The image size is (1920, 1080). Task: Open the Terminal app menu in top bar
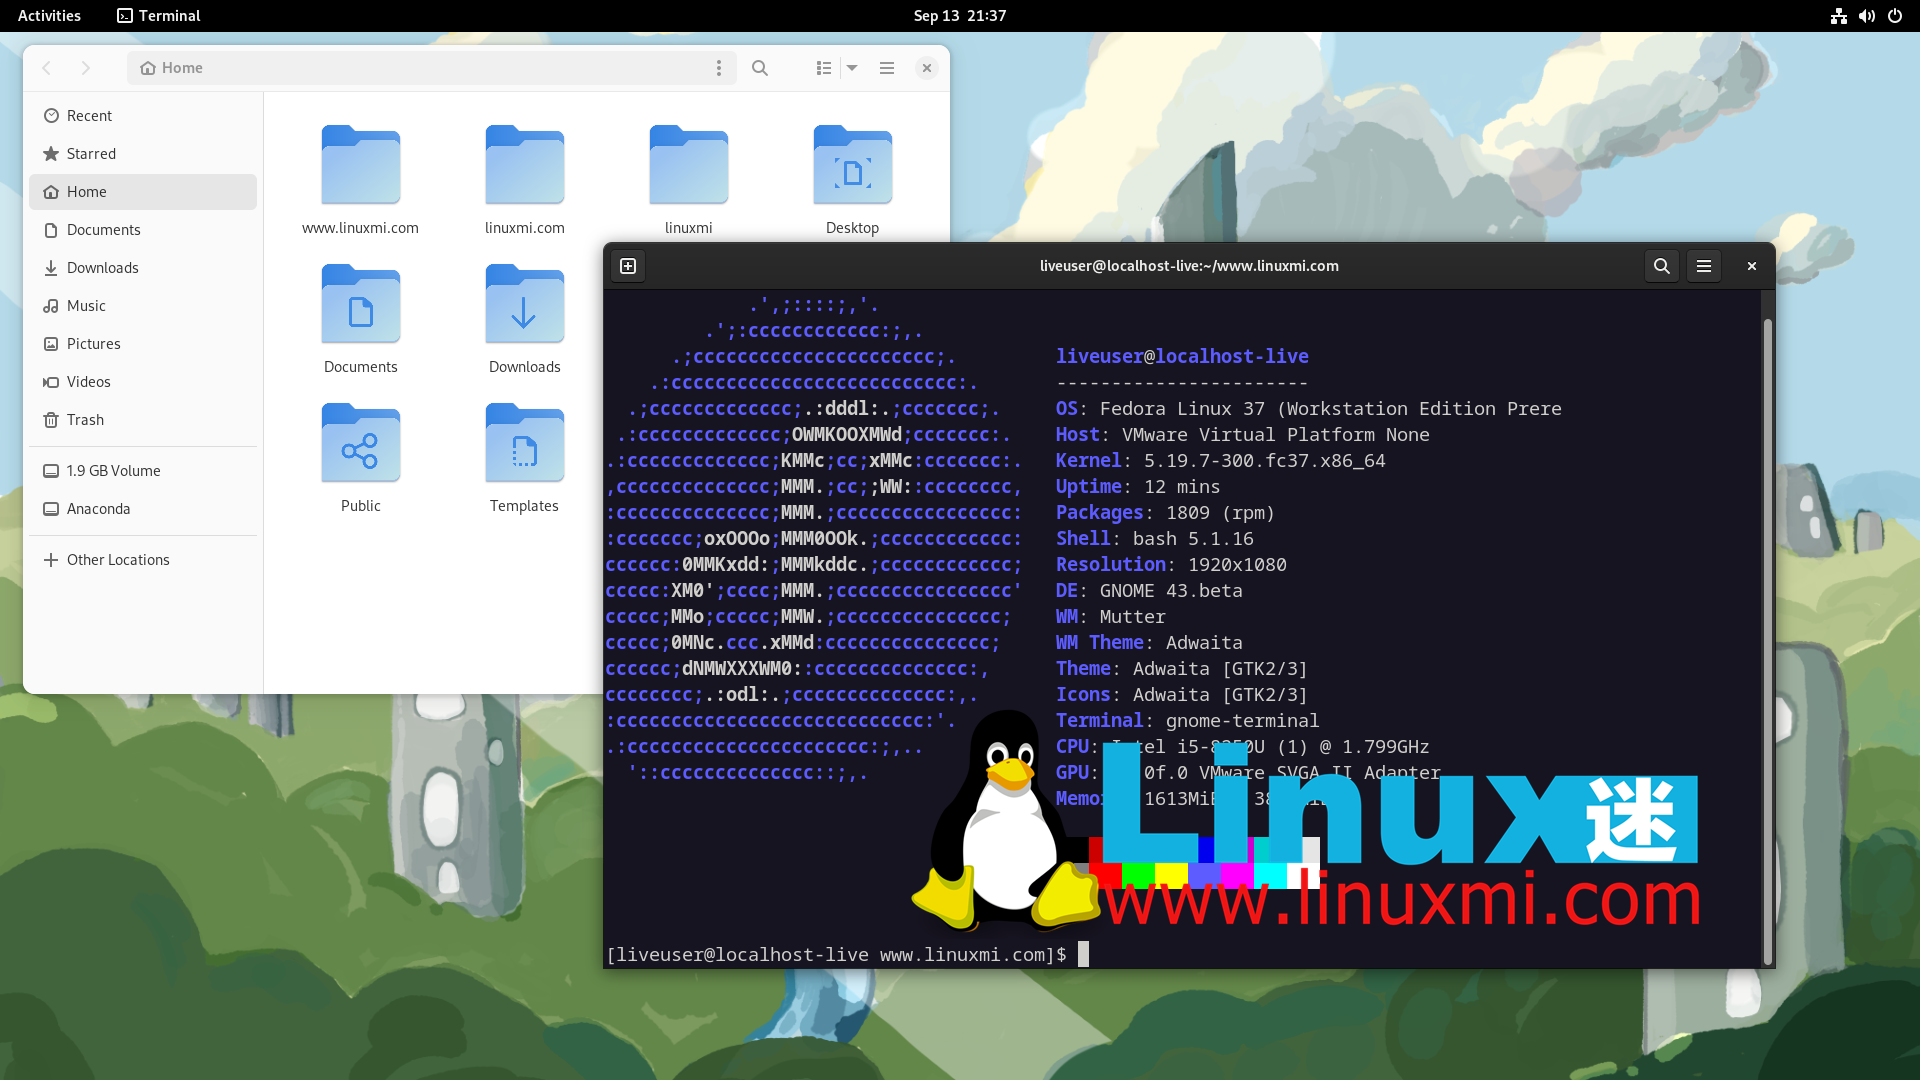[159, 16]
